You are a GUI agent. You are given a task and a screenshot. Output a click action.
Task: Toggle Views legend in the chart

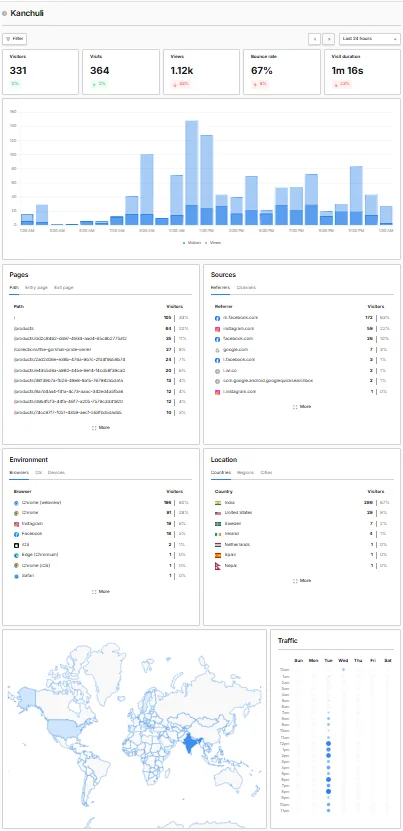[213, 243]
